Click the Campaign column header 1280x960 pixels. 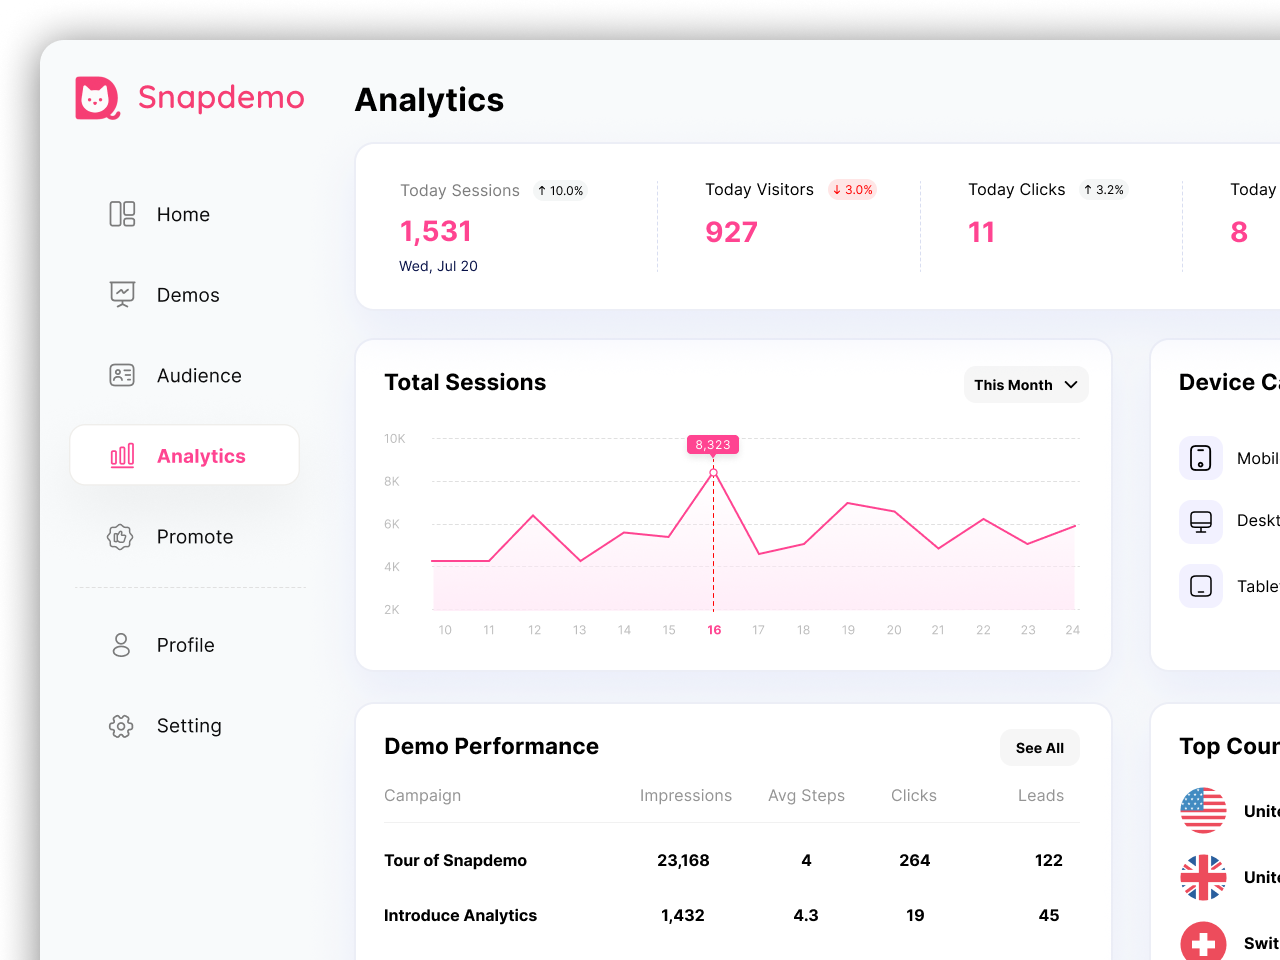(x=423, y=796)
